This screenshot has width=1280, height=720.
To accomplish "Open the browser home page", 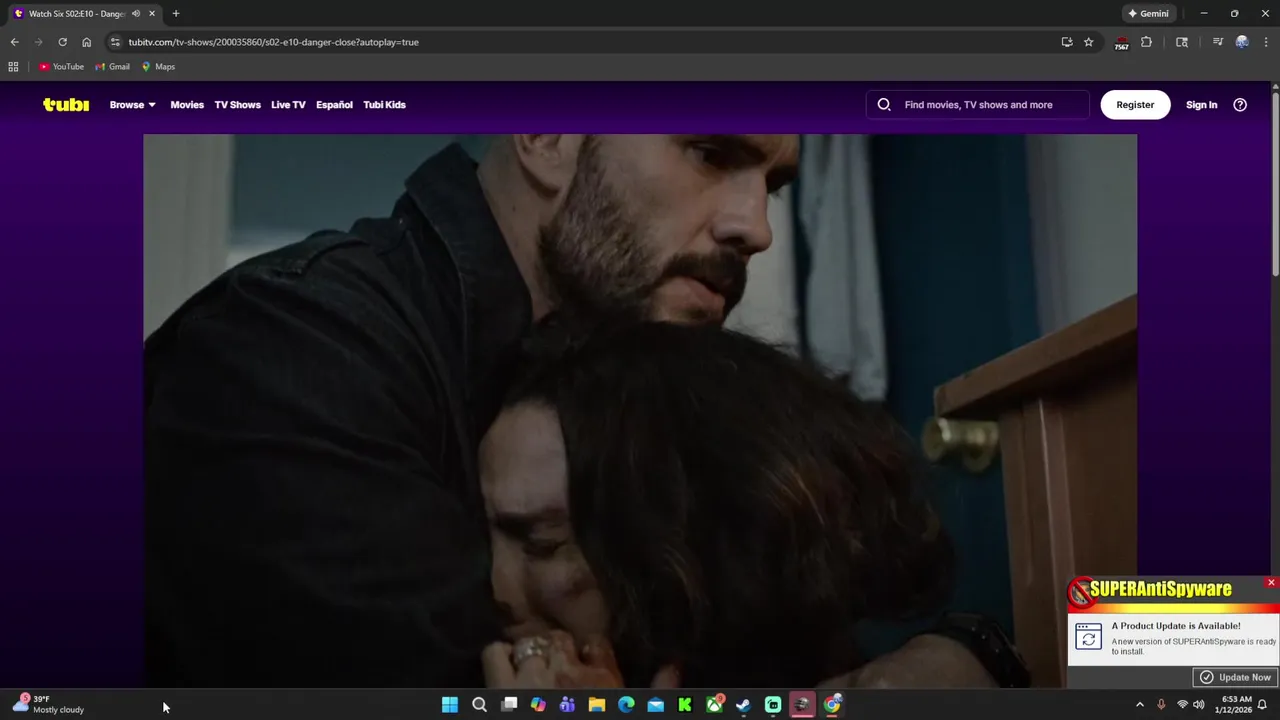I will (86, 42).
